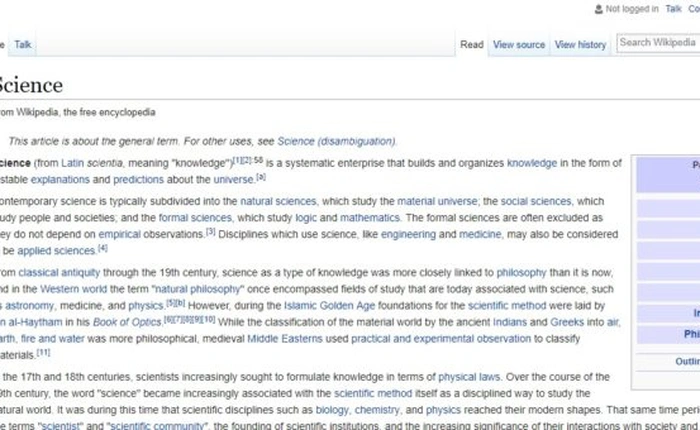This screenshot has width=700, height=430.
Task: Open the Middle Easterns link
Action: tap(285, 339)
